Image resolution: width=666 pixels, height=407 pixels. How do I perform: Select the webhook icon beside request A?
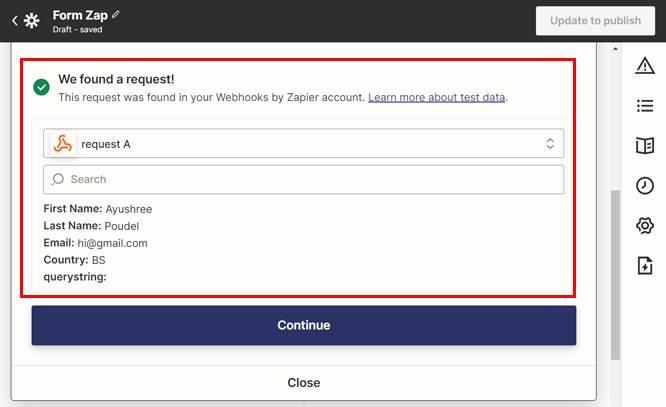[x=63, y=144]
